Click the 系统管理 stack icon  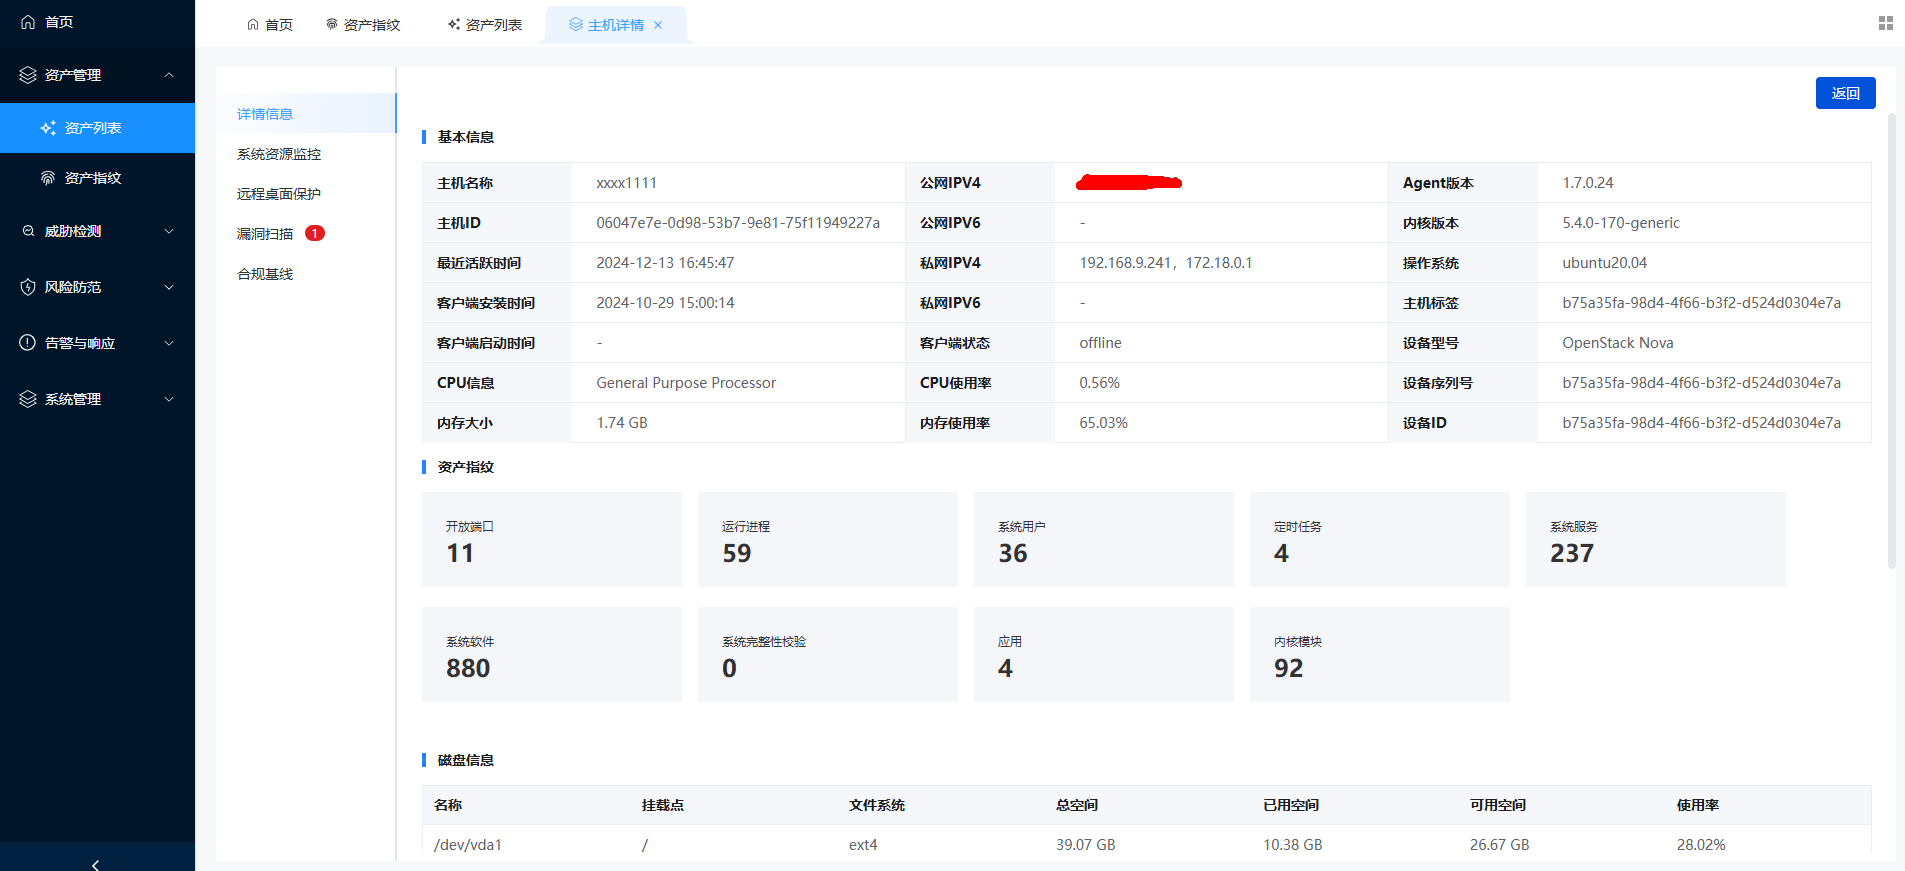click(28, 399)
